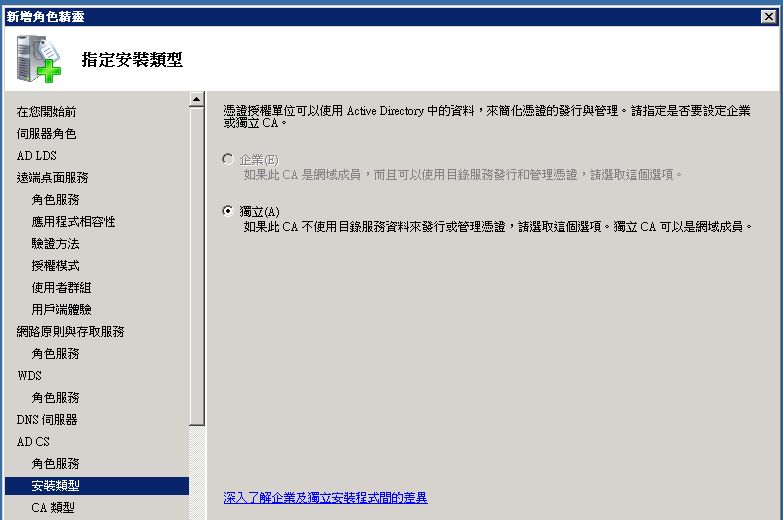Image resolution: width=783 pixels, height=520 pixels.
Task: Select 遠端桌面服務 in the sidebar
Action: 52,177
